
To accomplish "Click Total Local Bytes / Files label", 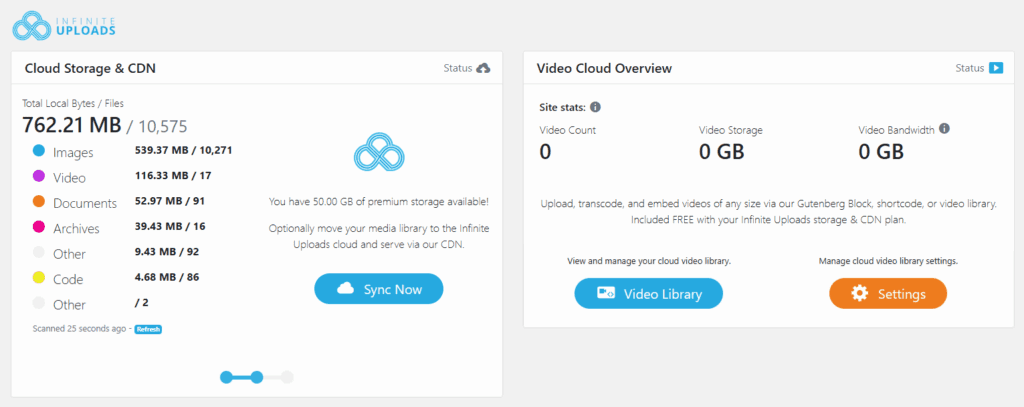I will tap(73, 103).
